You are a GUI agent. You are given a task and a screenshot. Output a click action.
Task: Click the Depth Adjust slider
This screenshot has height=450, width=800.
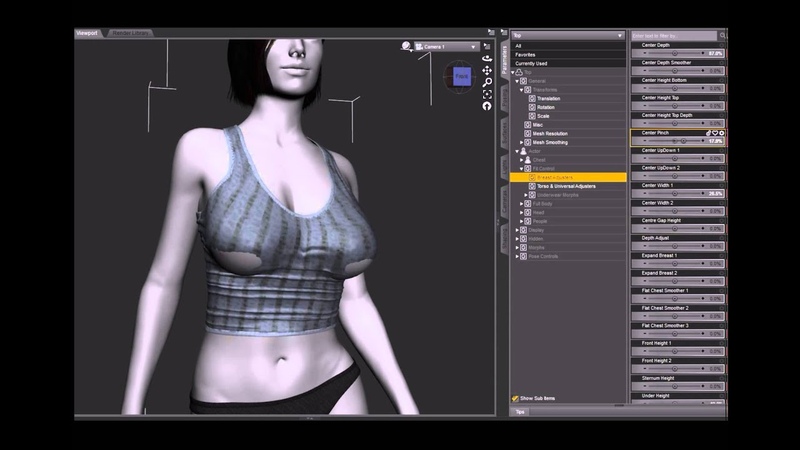678,246
